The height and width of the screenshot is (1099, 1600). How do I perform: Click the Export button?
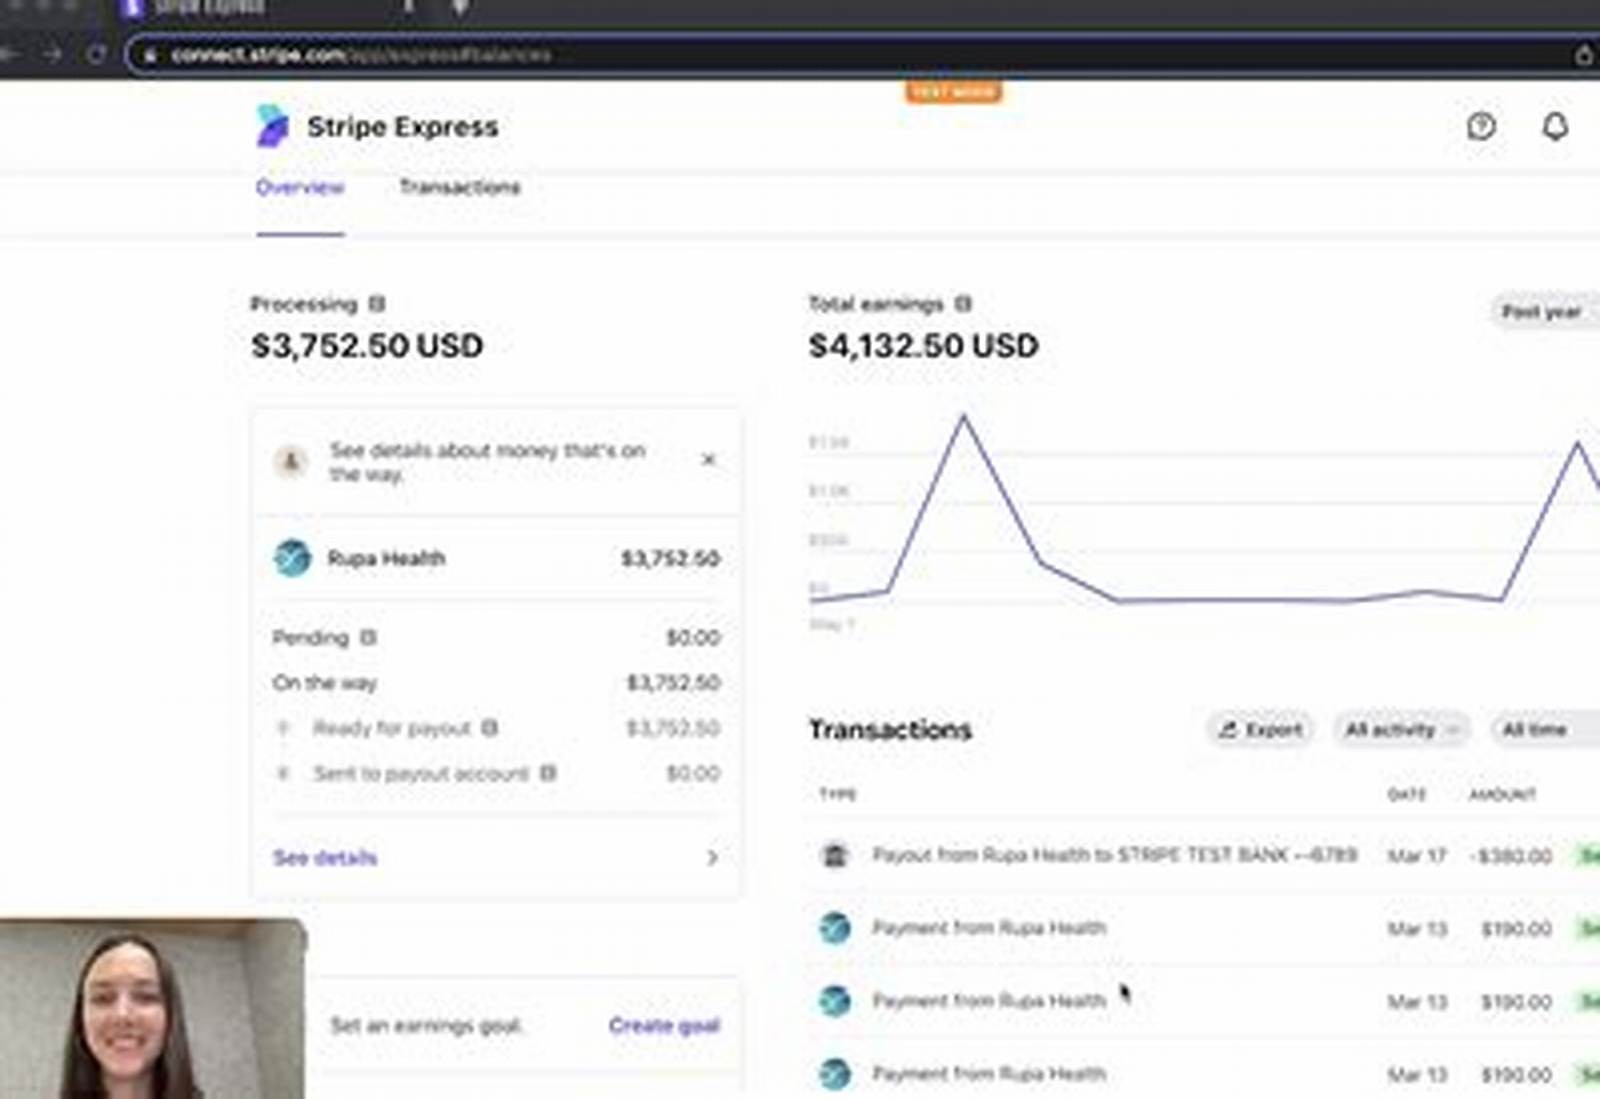(1260, 729)
